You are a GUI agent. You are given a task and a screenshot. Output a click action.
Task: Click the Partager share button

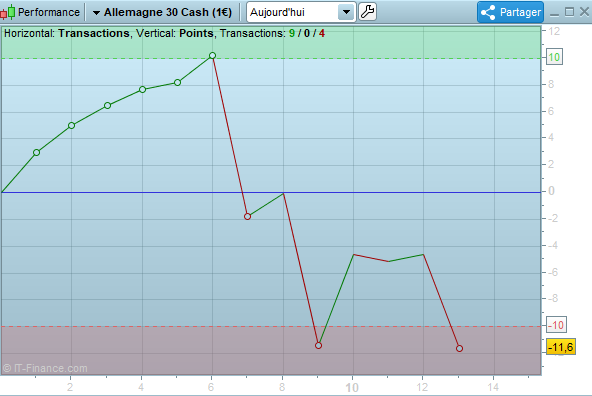click(510, 12)
